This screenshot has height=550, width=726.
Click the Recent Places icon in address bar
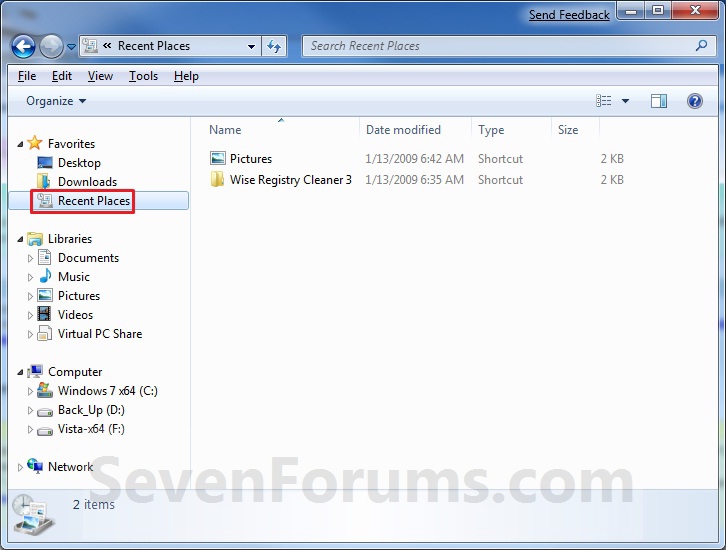point(90,46)
